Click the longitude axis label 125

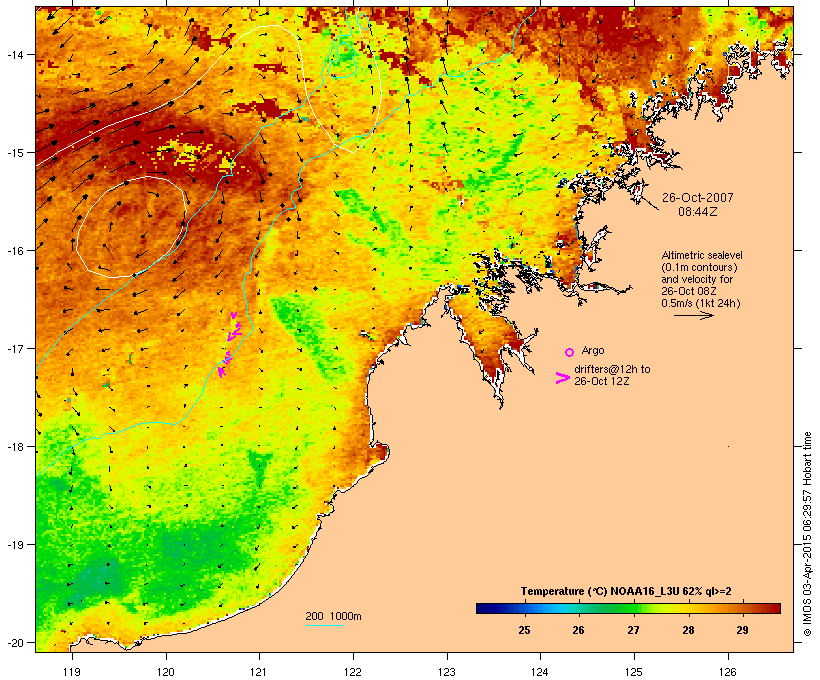click(x=634, y=672)
